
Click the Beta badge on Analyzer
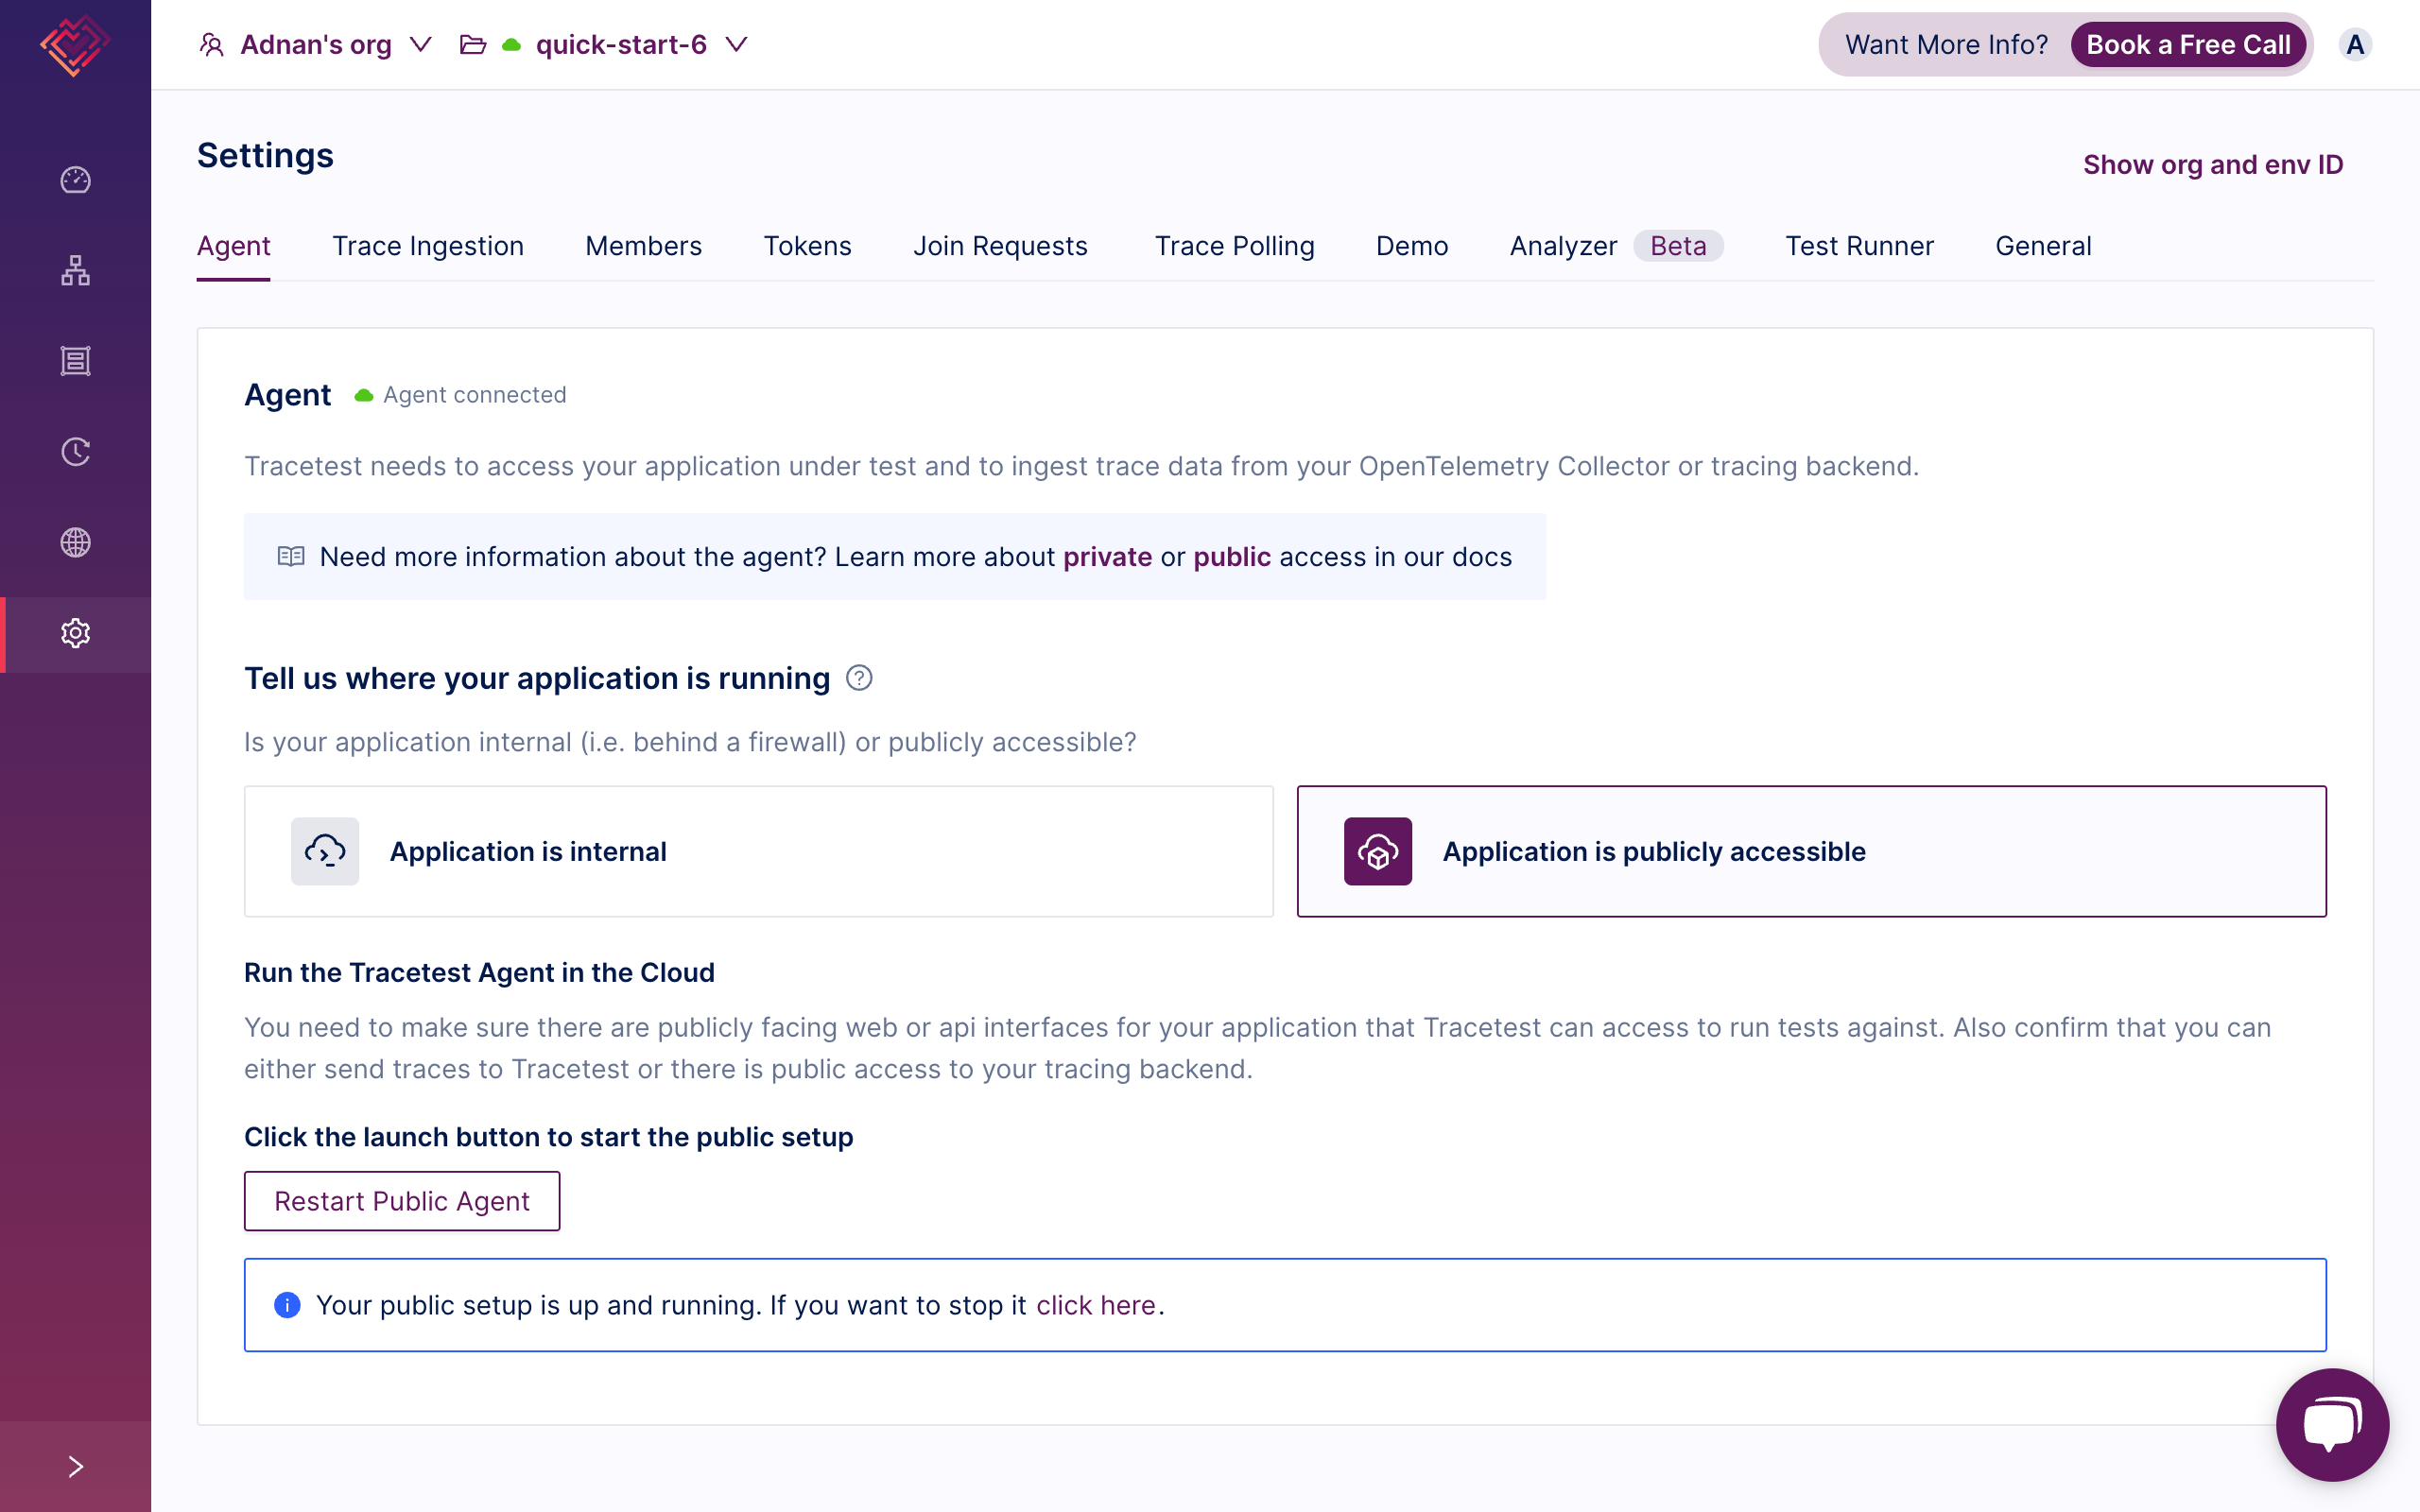tap(1678, 246)
